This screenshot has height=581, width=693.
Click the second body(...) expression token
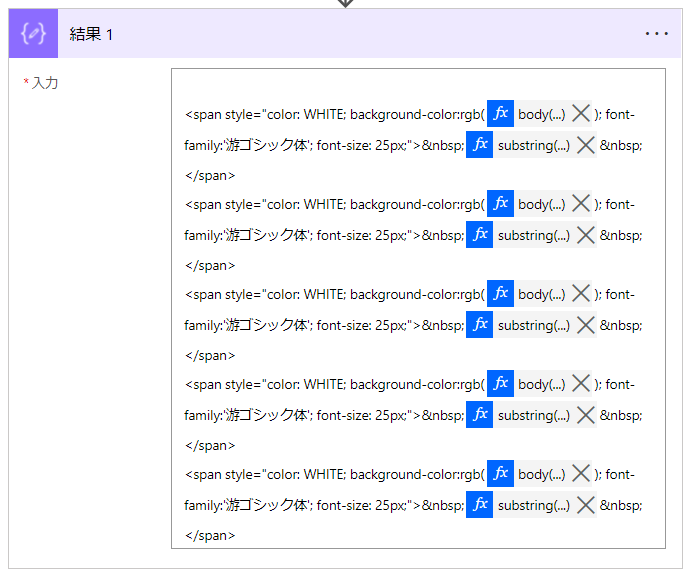[541, 205]
